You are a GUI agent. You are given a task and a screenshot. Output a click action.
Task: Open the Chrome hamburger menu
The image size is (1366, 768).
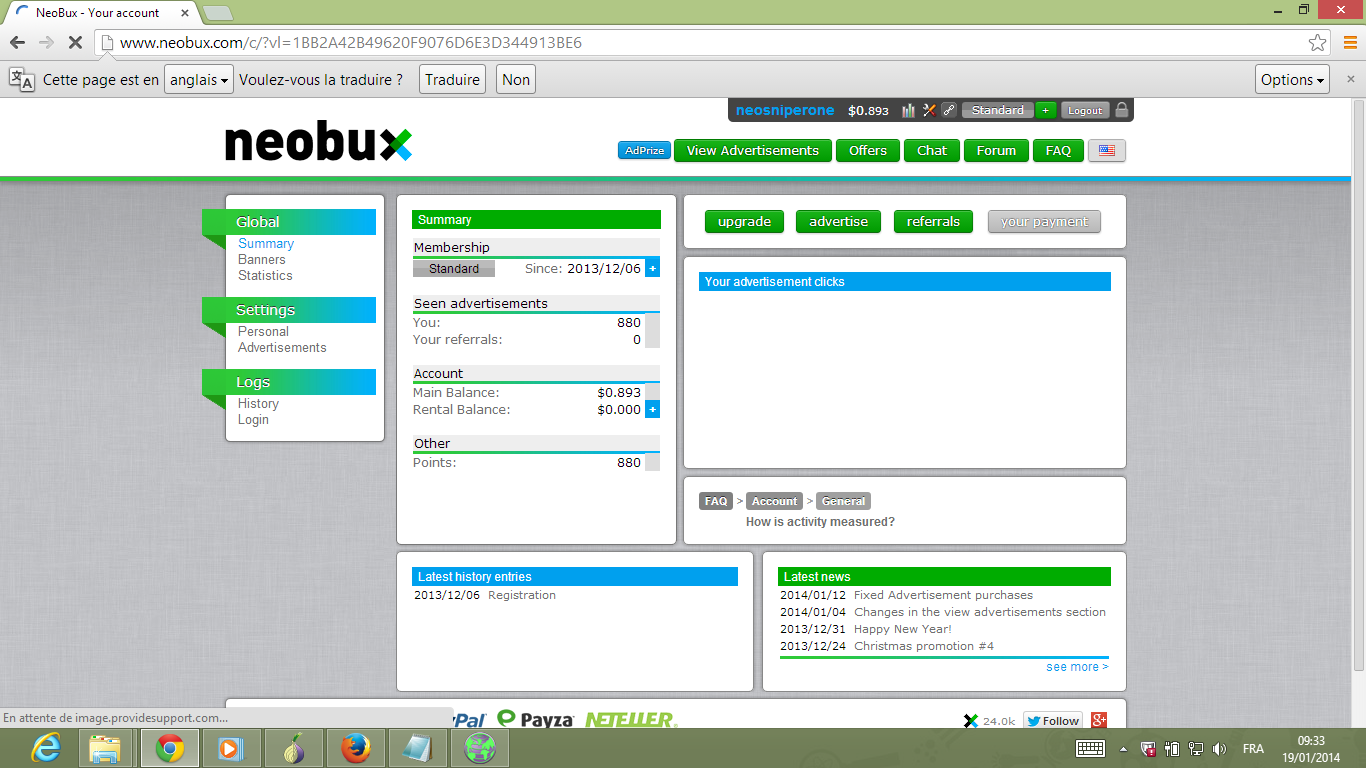point(1349,43)
